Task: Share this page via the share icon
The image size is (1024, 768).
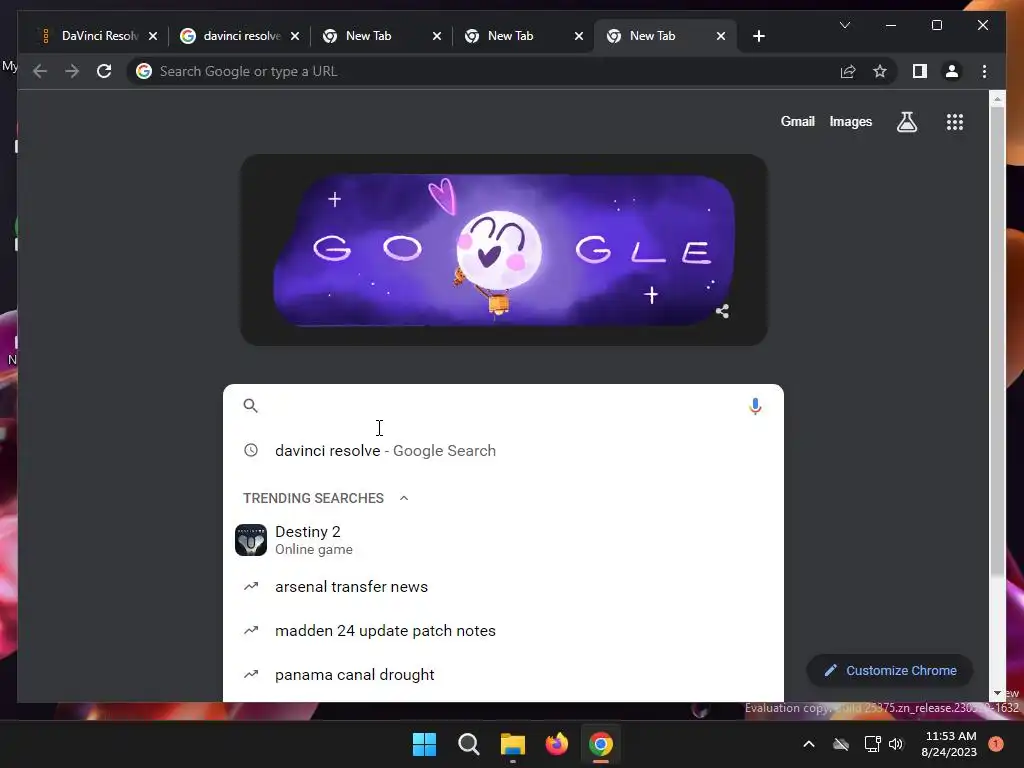Action: (x=848, y=71)
